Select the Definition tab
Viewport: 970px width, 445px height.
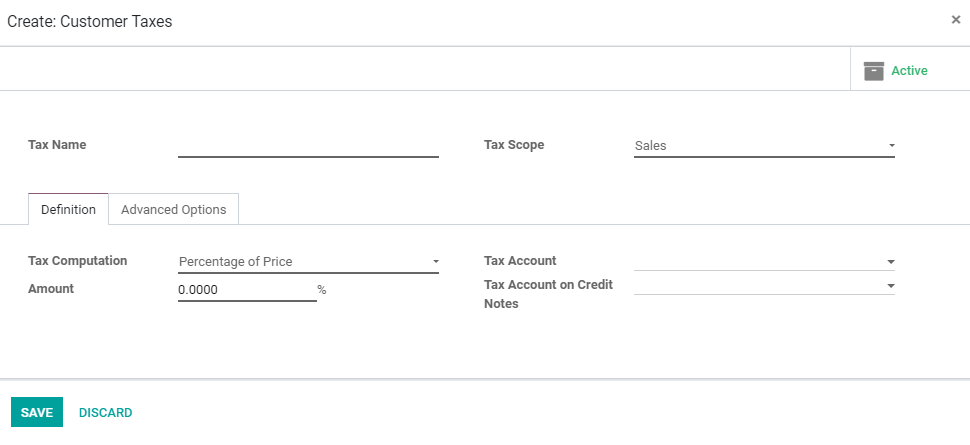[68, 209]
